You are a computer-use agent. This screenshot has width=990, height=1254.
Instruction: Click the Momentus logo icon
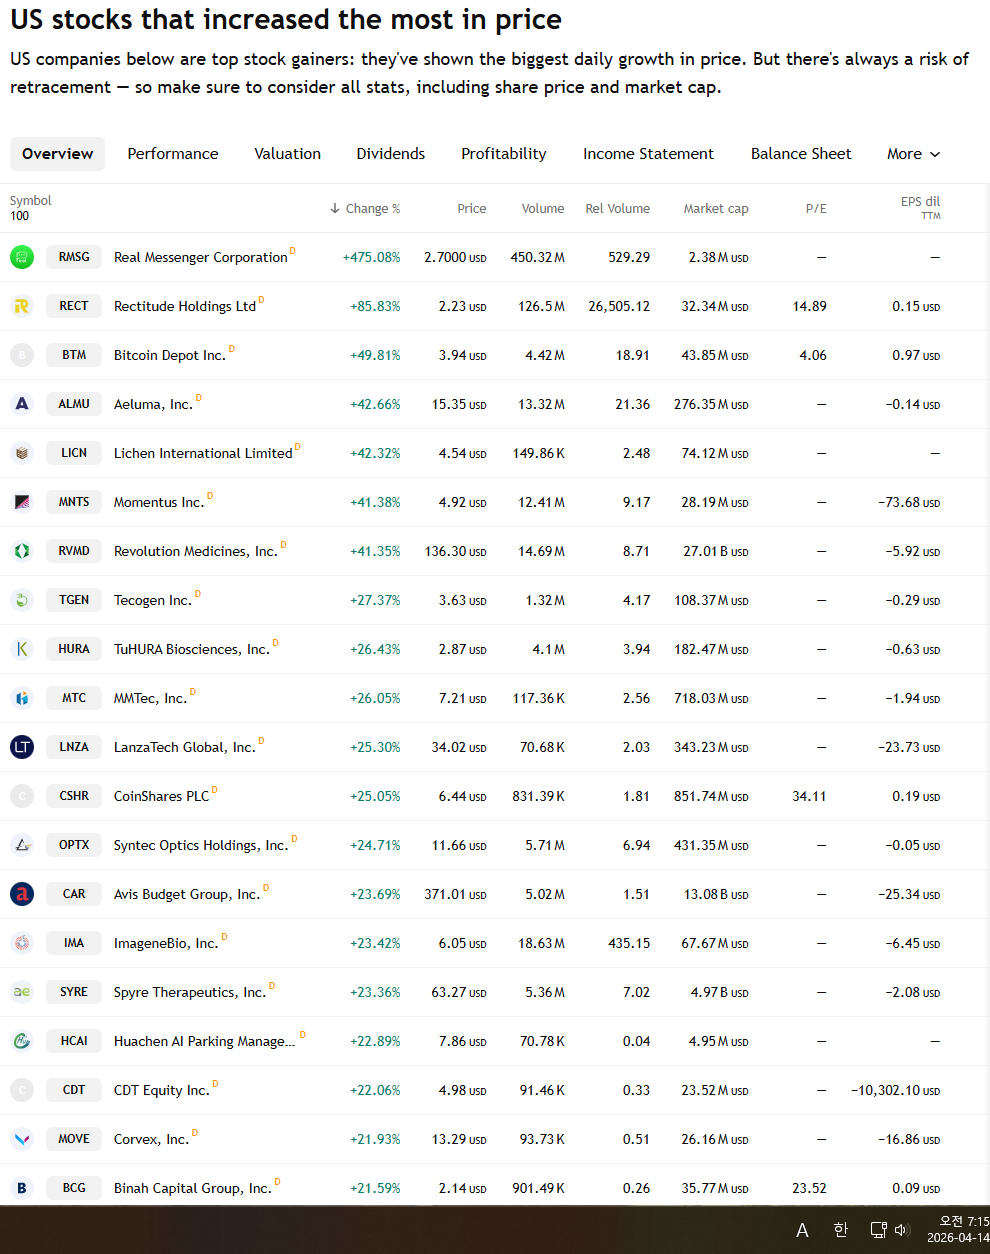[22, 502]
